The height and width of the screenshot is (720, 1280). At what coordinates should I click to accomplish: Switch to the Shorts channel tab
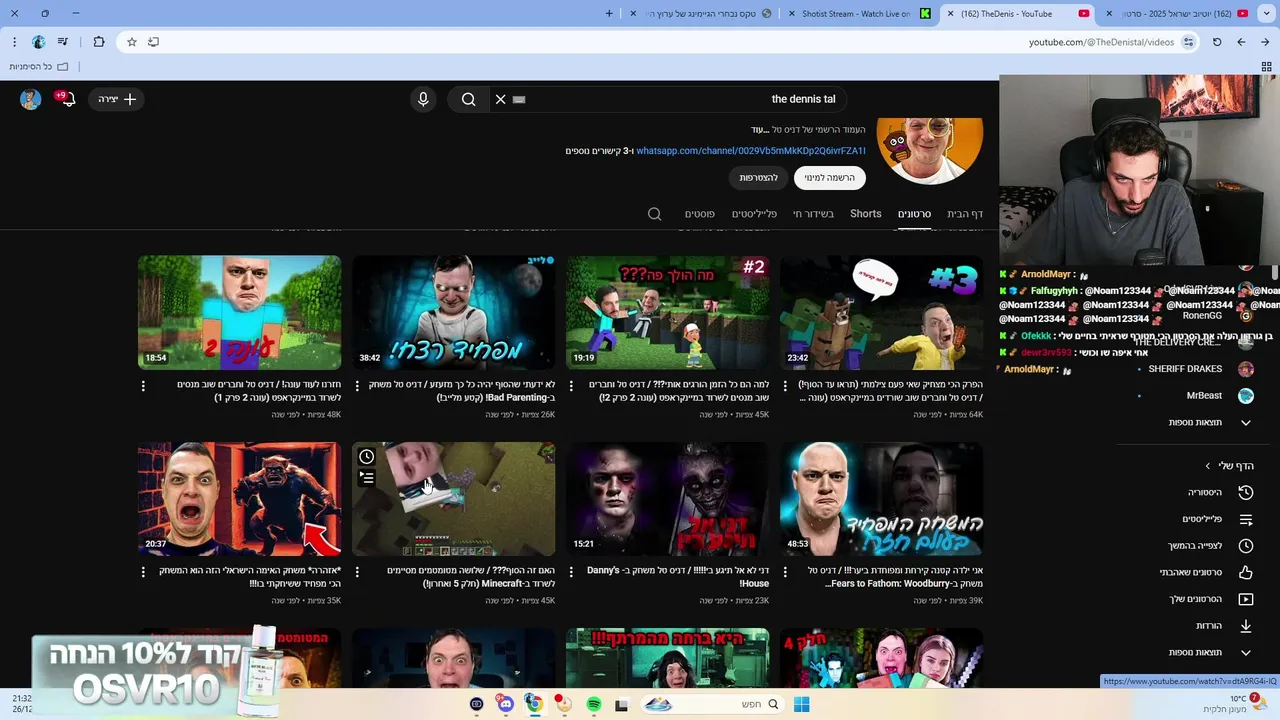point(866,214)
